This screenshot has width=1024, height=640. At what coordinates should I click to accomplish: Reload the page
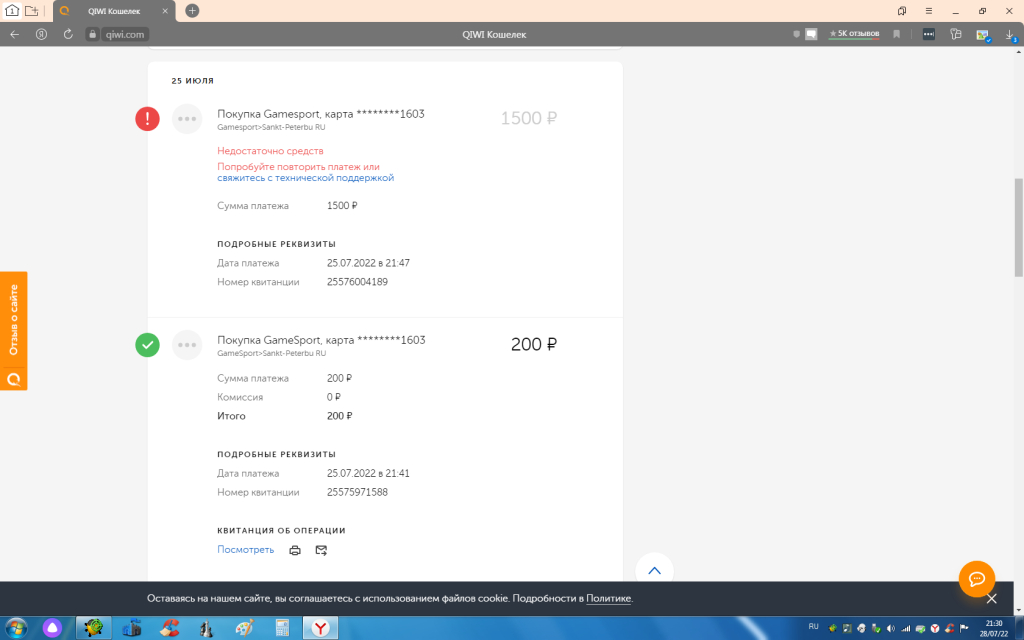(68, 34)
